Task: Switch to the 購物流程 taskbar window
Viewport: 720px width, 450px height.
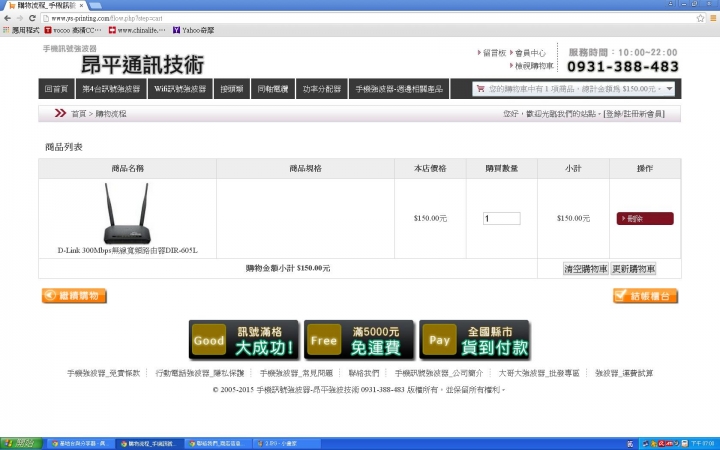Action: pyautogui.click(x=149, y=444)
